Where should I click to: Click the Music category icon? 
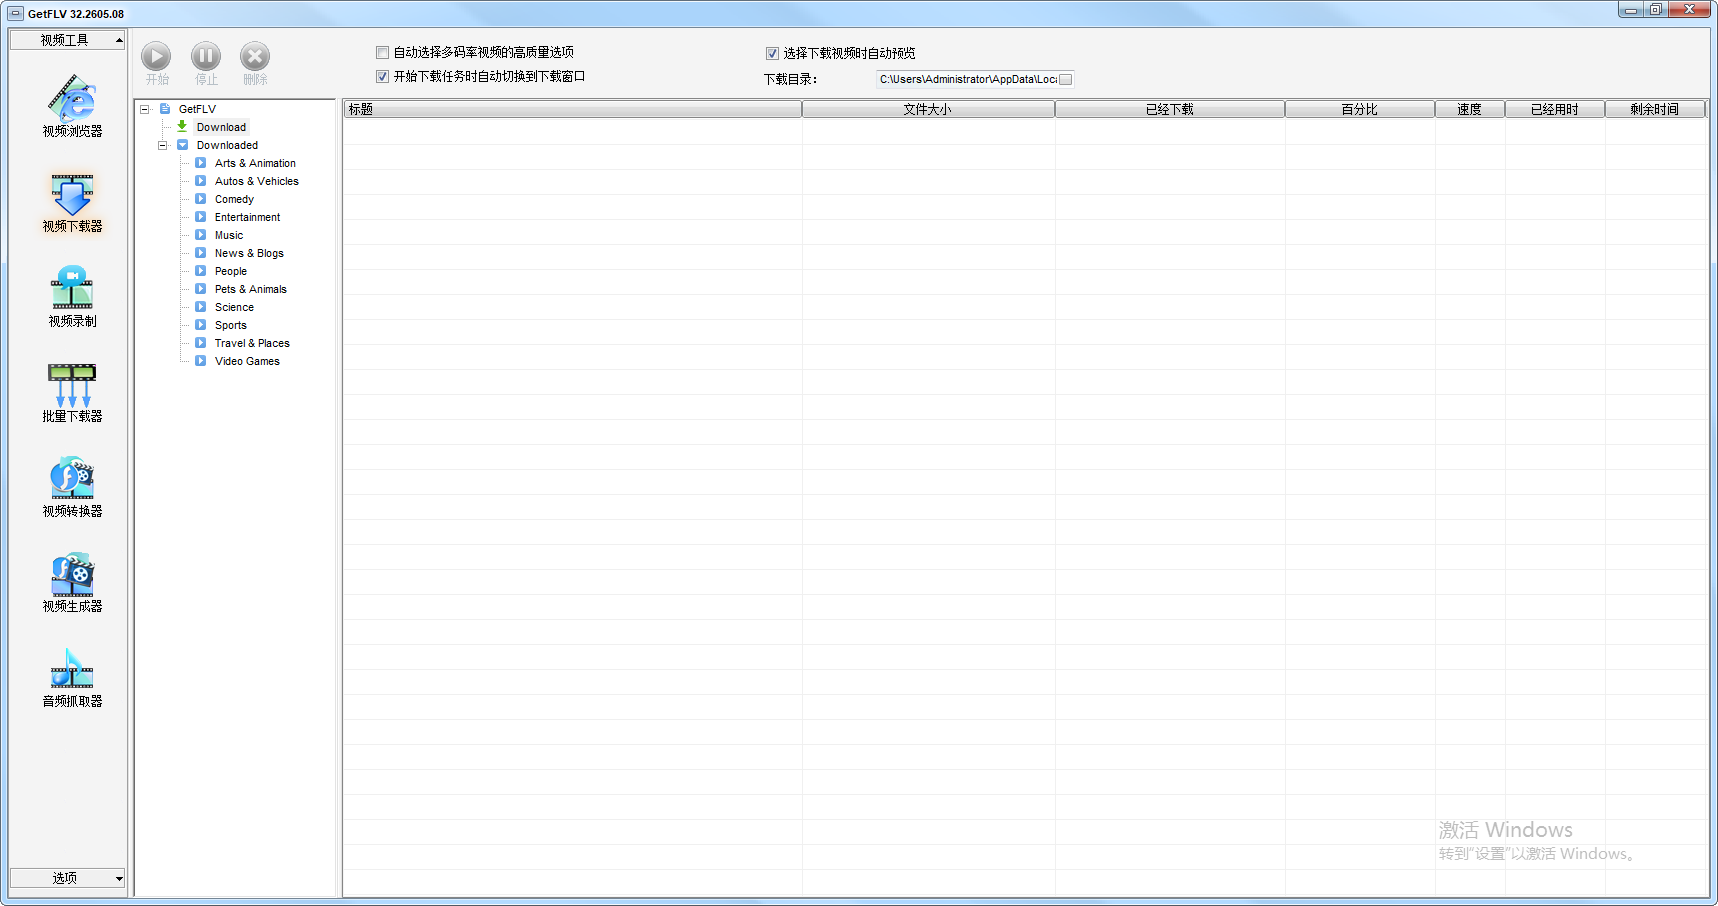point(201,235)
